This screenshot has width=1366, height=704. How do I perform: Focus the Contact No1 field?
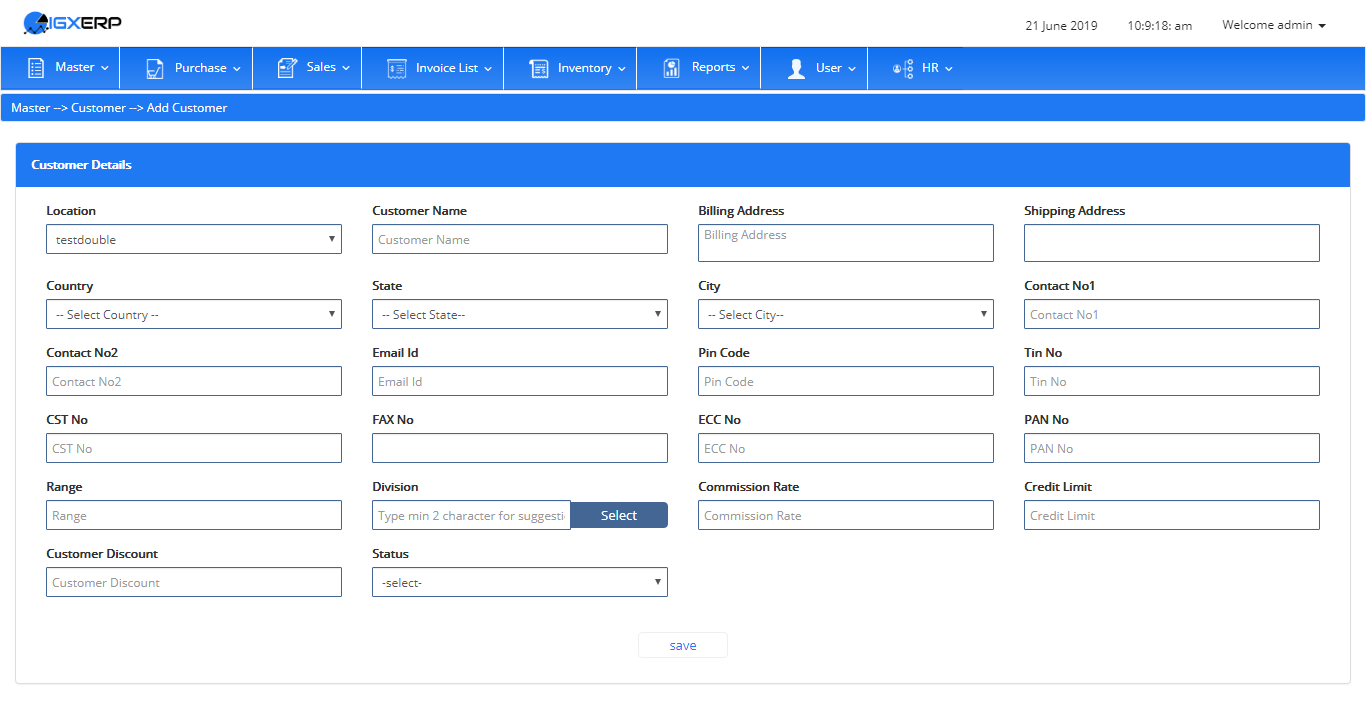[x=1172, y=314]
